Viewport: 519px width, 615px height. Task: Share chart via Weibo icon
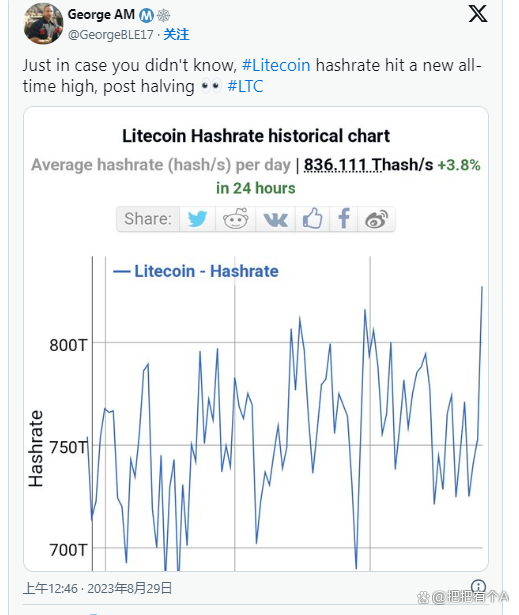376,219
